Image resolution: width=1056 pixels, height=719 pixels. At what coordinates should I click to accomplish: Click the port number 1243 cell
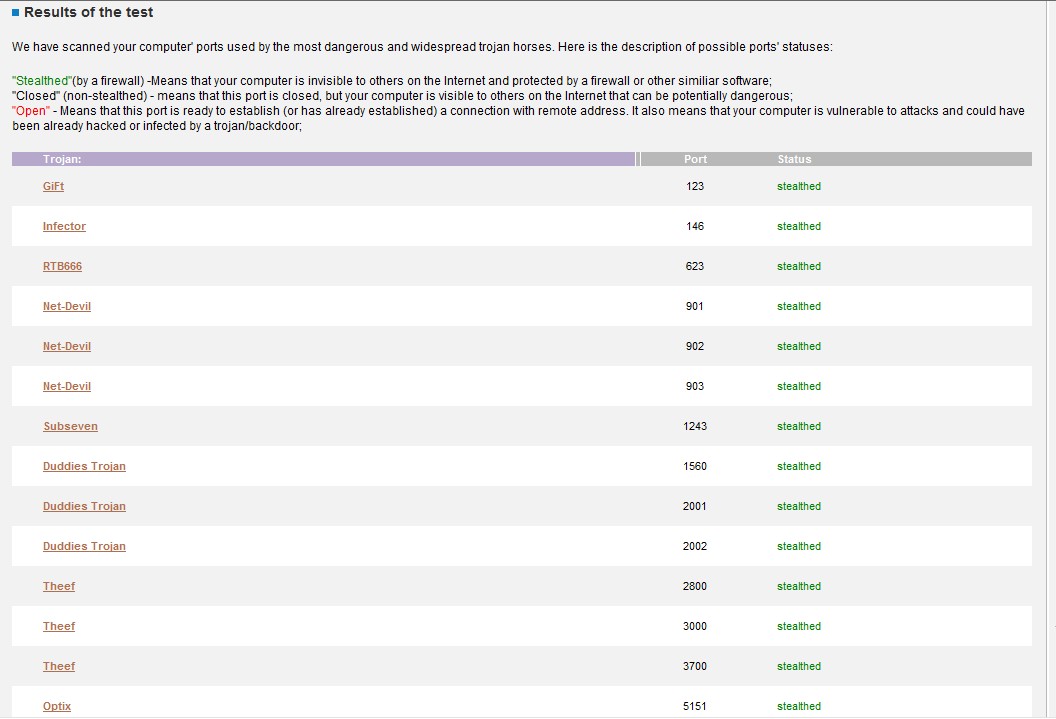pos(695,427)
